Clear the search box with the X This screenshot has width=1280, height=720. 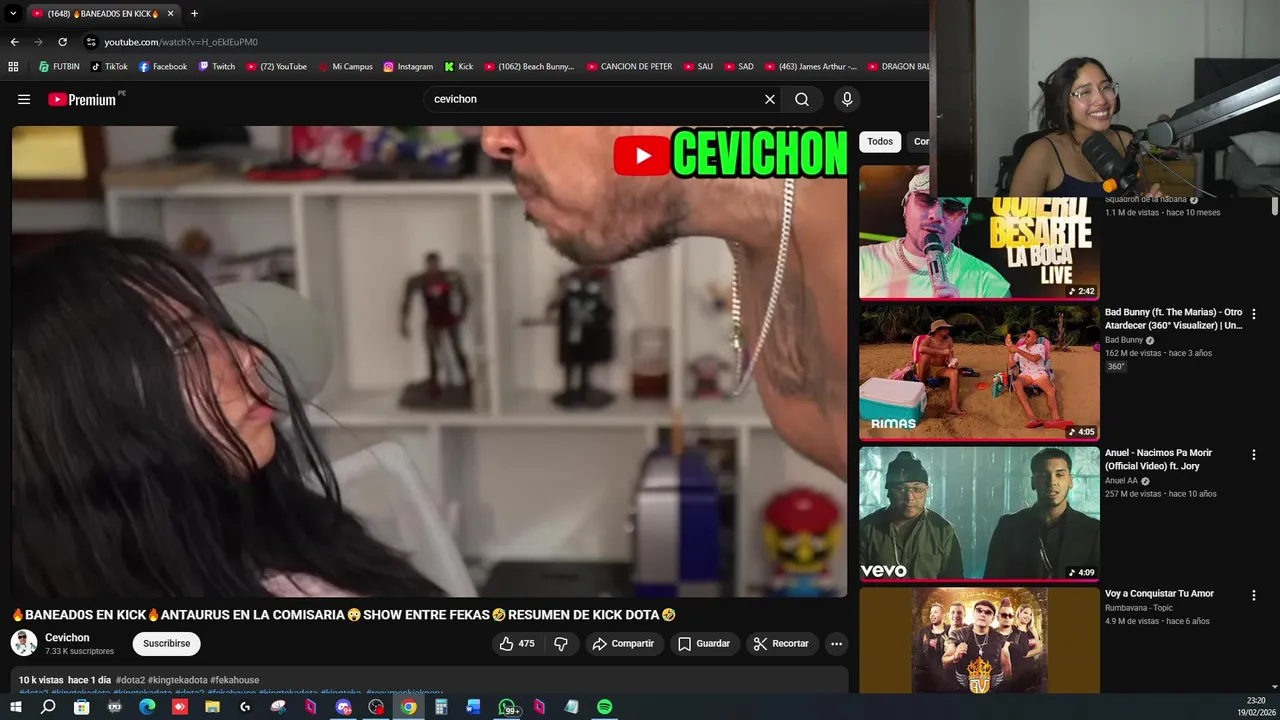770,99
